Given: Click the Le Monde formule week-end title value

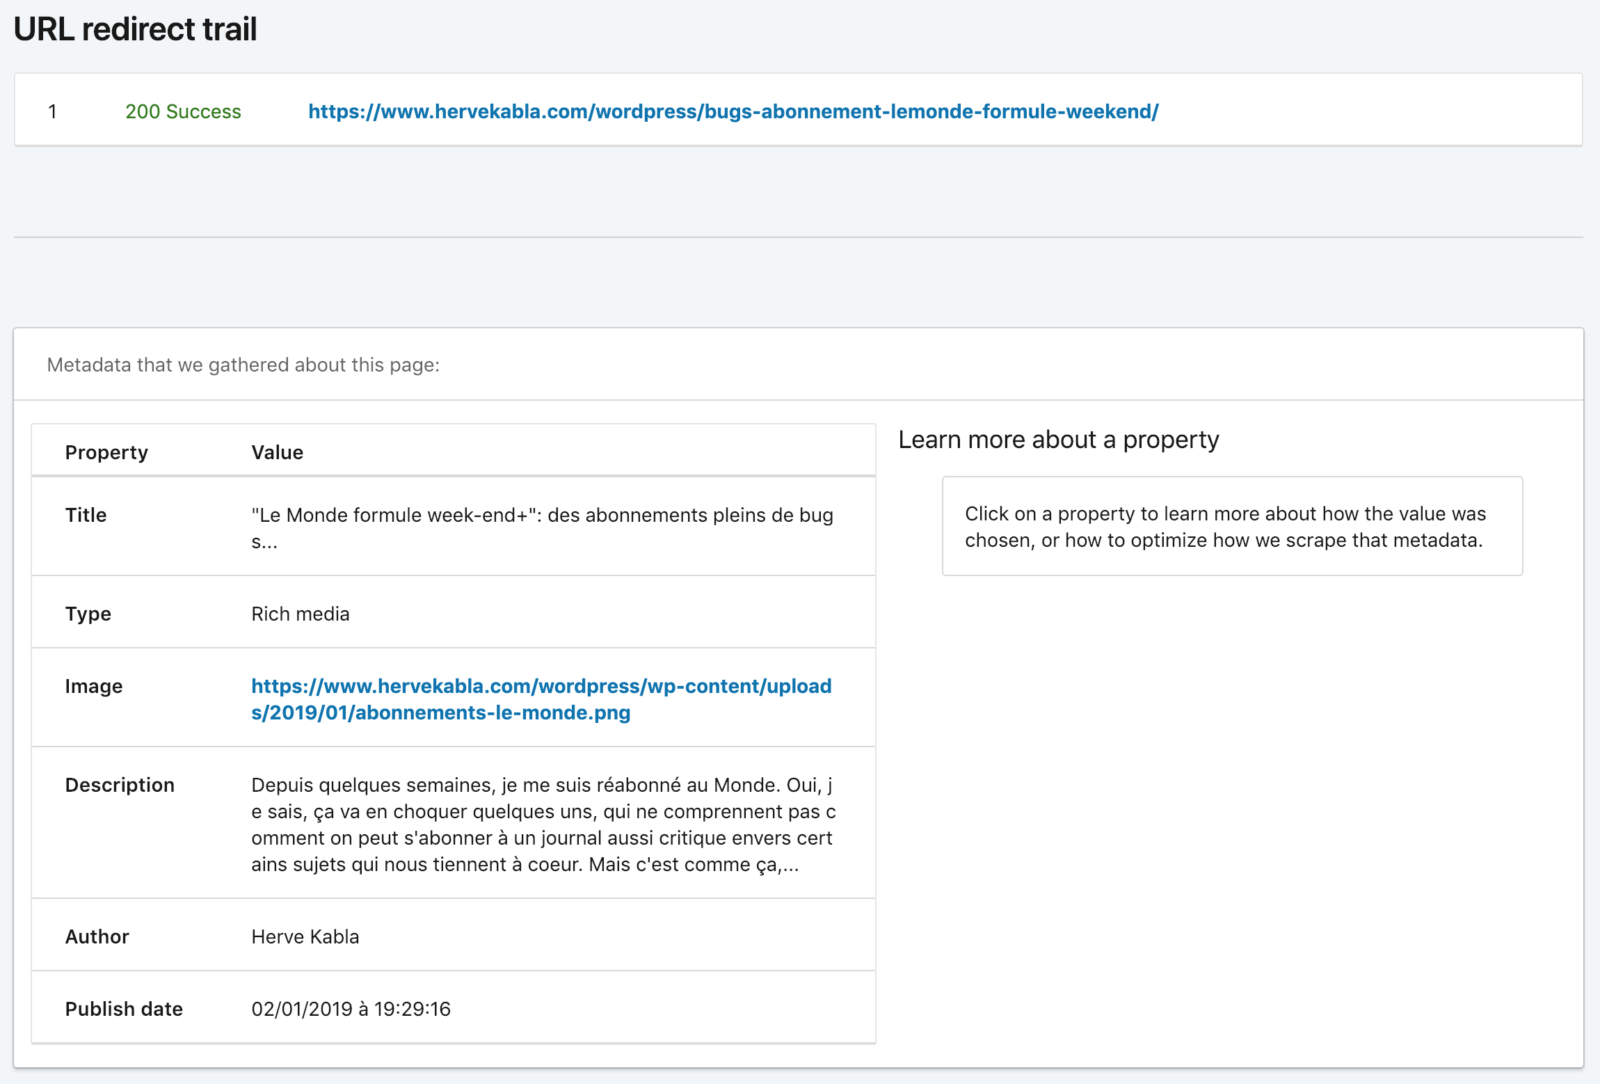Looking at the screenshot, I should point(542,528).
